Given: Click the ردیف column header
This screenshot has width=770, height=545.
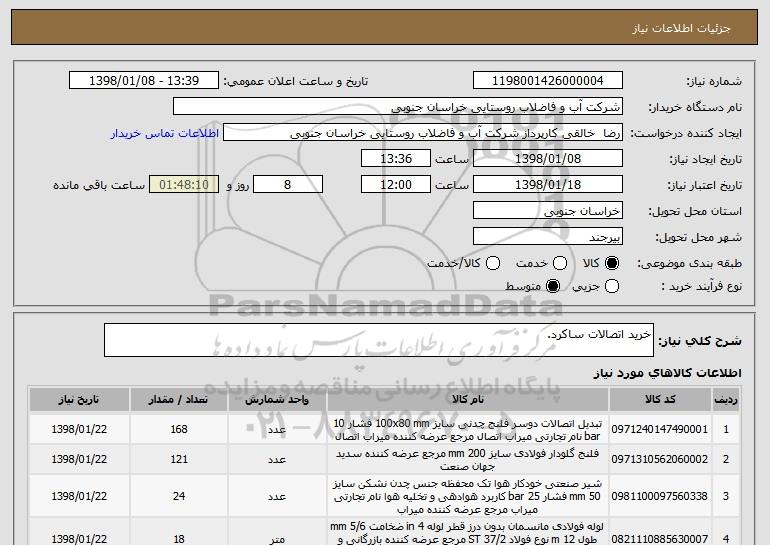Looking at the screenshot, I should point(726,400).
